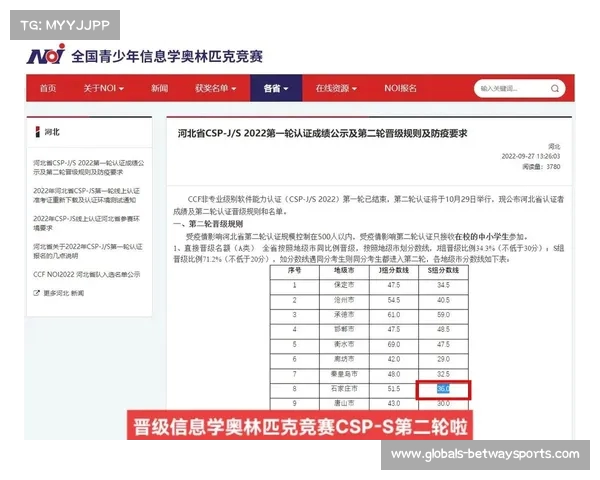This screenshot has width=600, height=480.
Task: Open sidebar link 河北省CSP-J/S 2022第一轮认证成绩公示
Action: click(x=89, y=168)
